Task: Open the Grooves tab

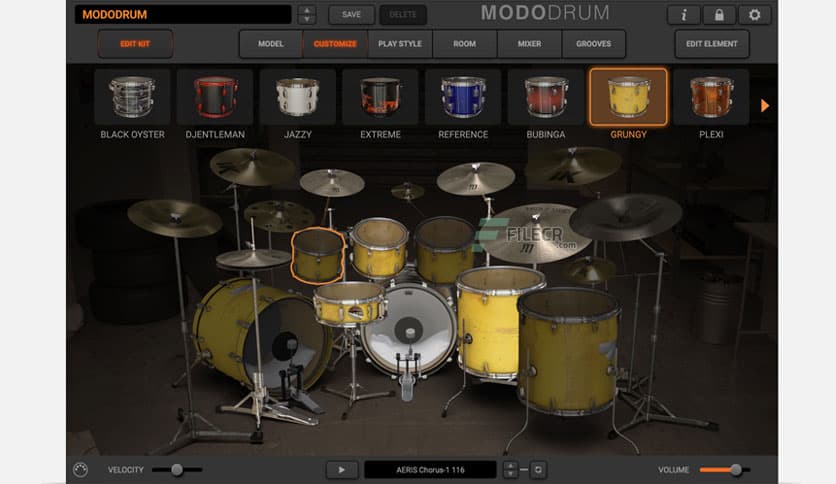Action: [x=593, y=44]
